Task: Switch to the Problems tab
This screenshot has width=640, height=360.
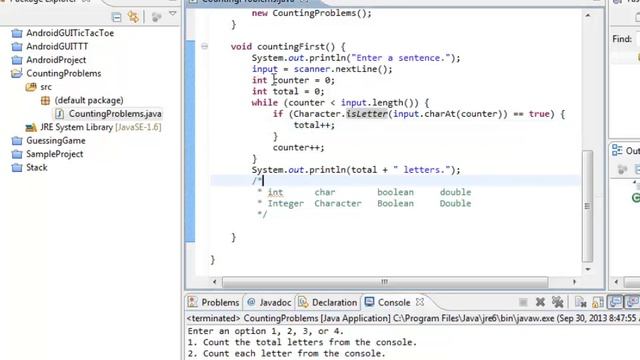Action: click(x=213, y=302)
